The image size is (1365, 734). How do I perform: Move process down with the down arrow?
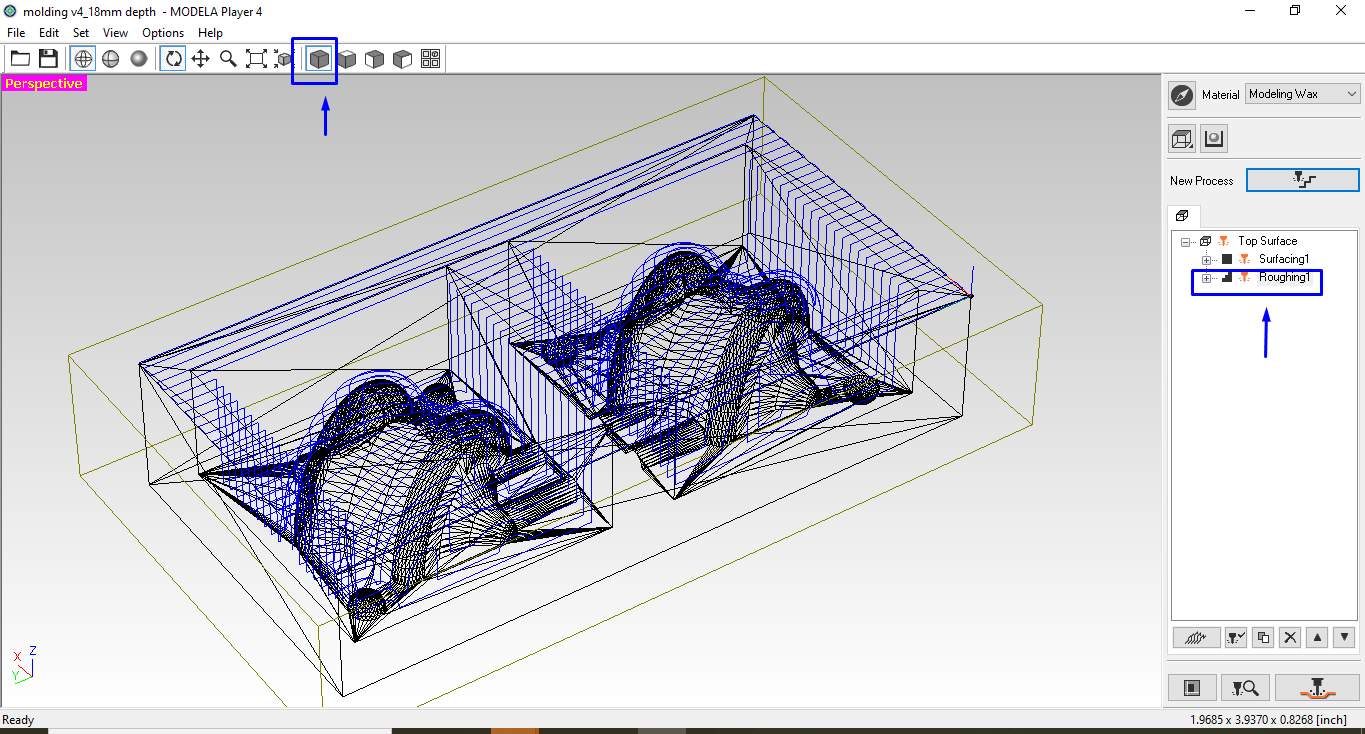1344,637
